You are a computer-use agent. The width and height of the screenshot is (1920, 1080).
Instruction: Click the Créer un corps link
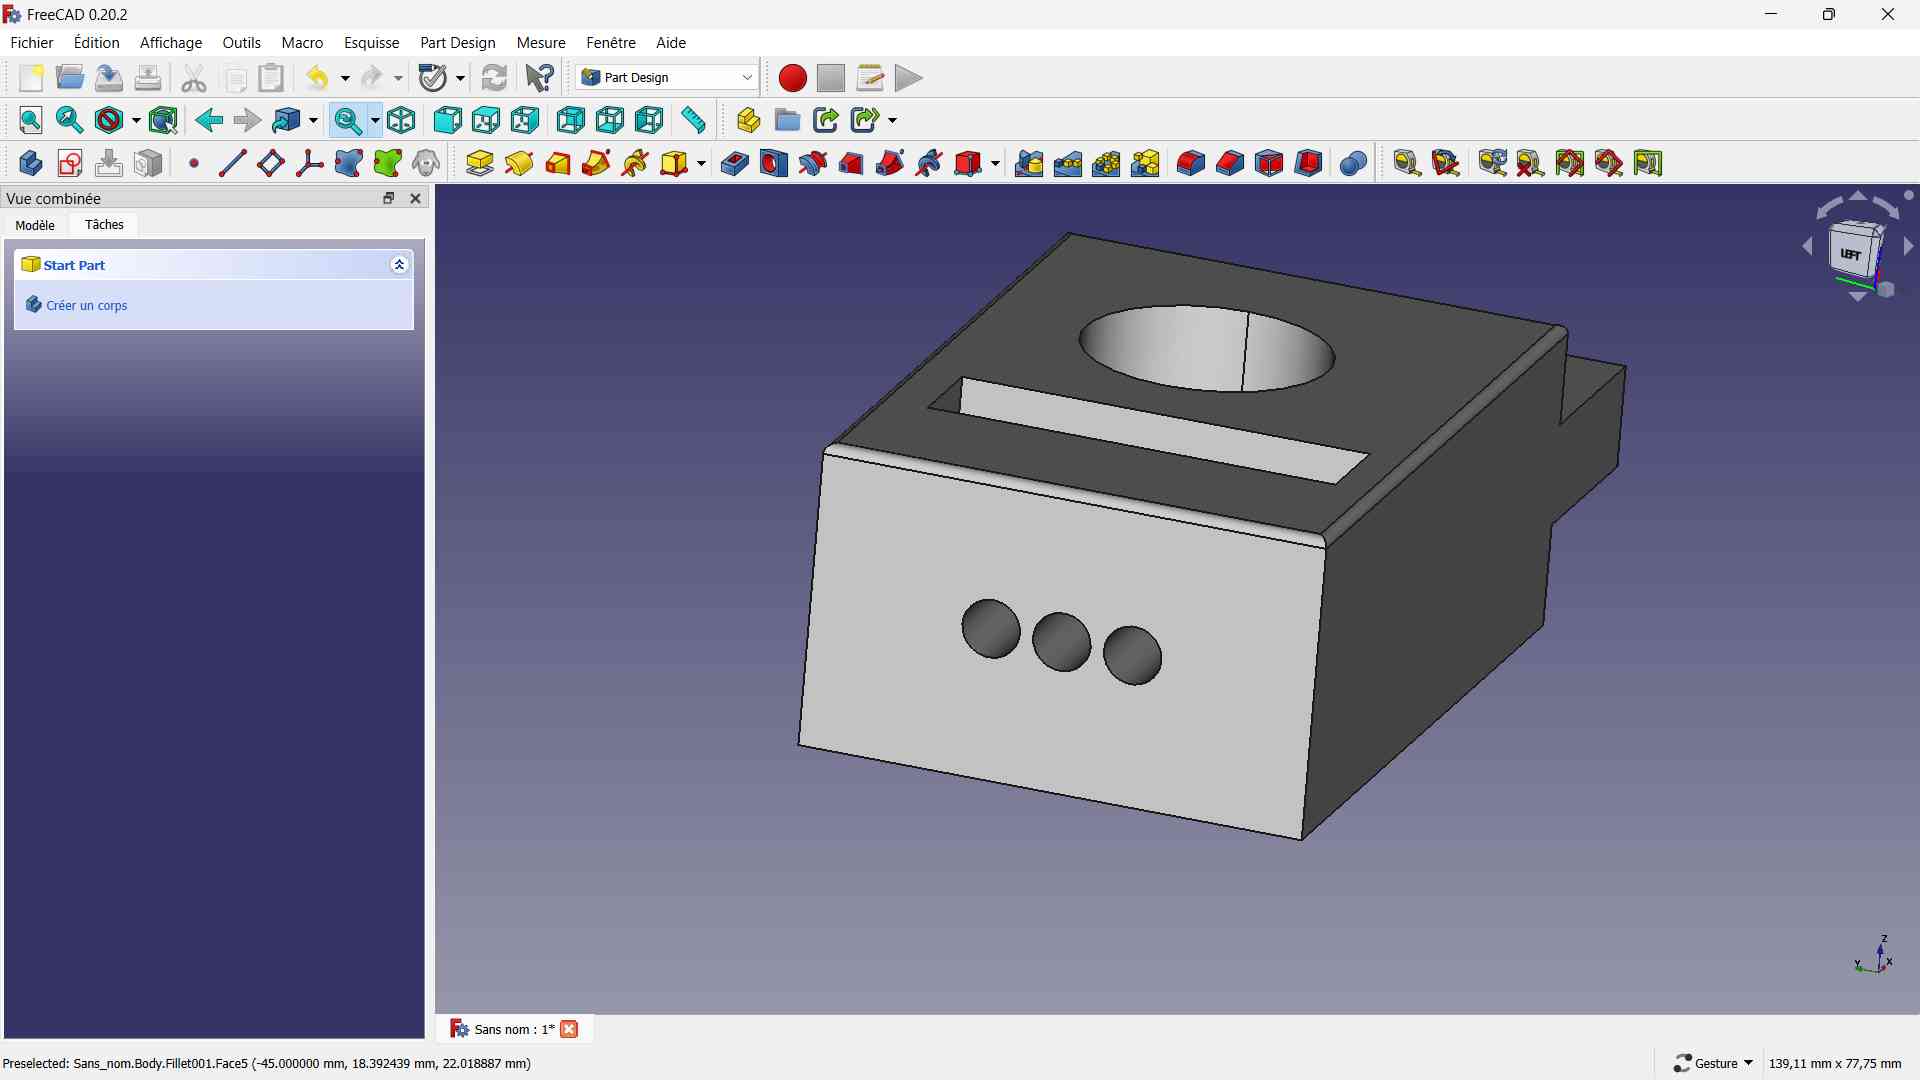(x=87, y=305)
